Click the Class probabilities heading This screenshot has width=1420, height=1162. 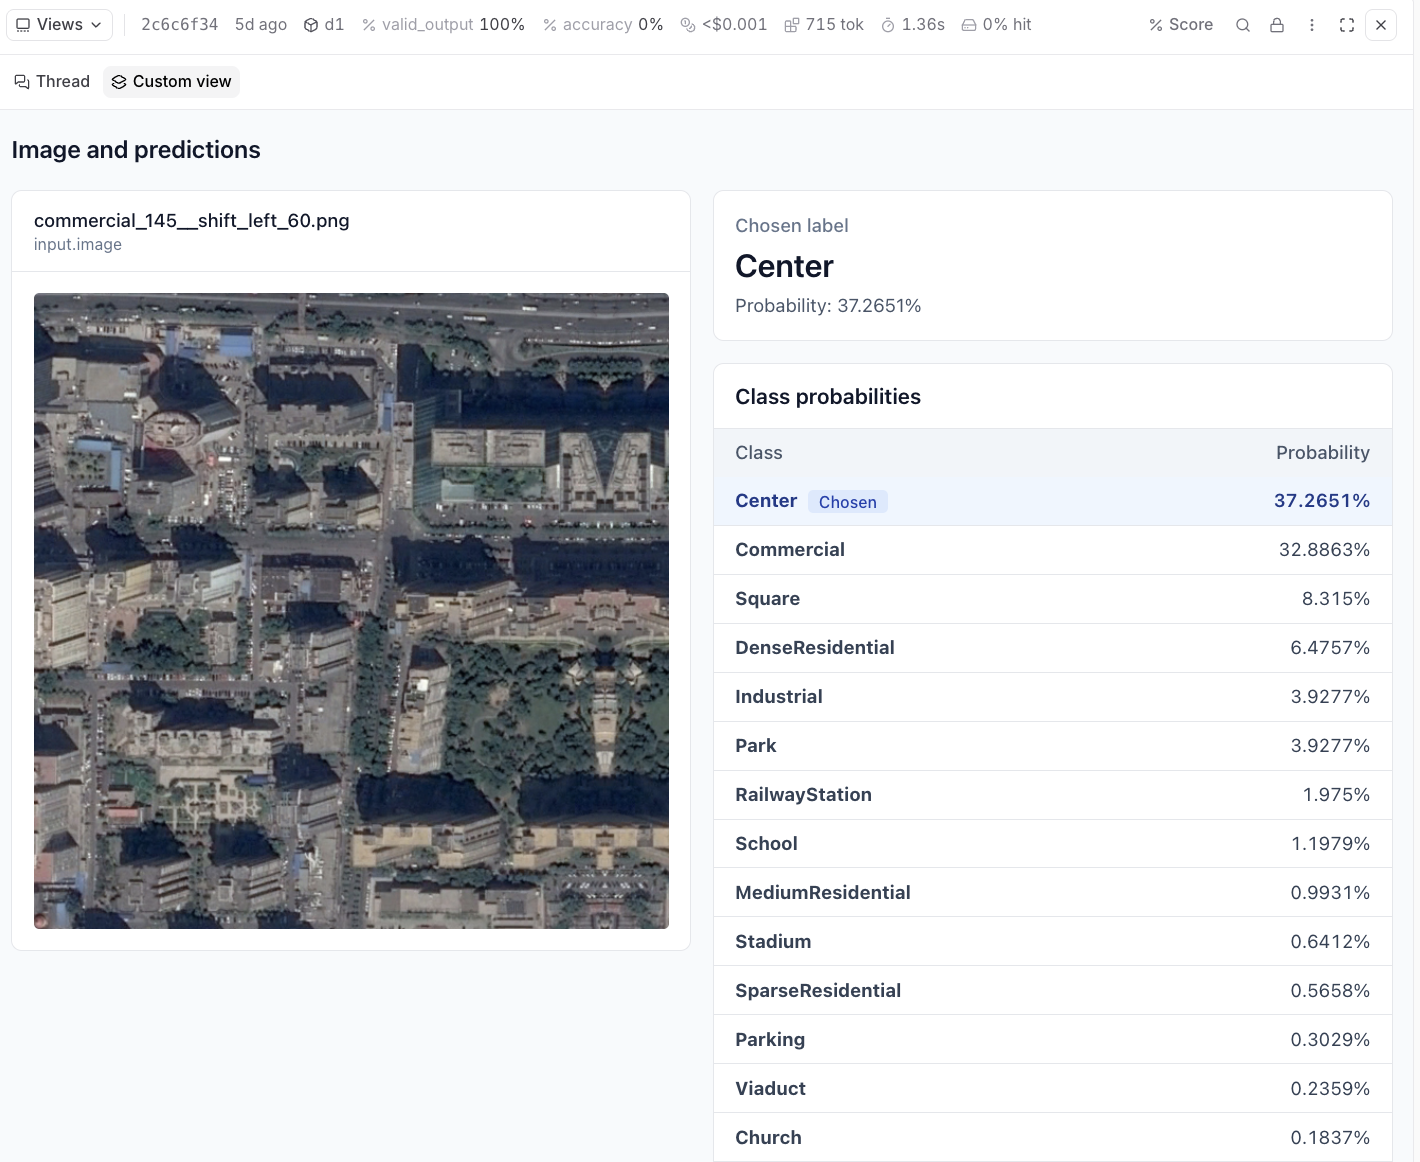coord(828,397)
